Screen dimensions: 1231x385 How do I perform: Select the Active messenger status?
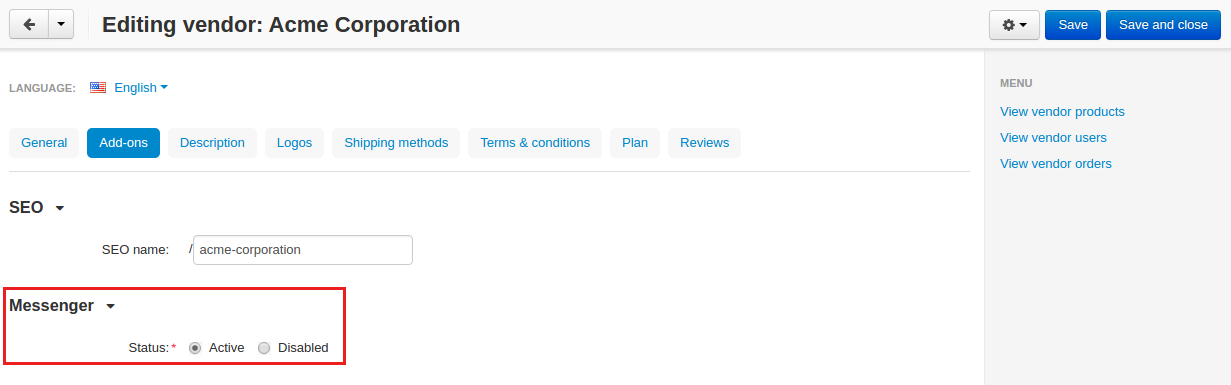tap(195, 348)
